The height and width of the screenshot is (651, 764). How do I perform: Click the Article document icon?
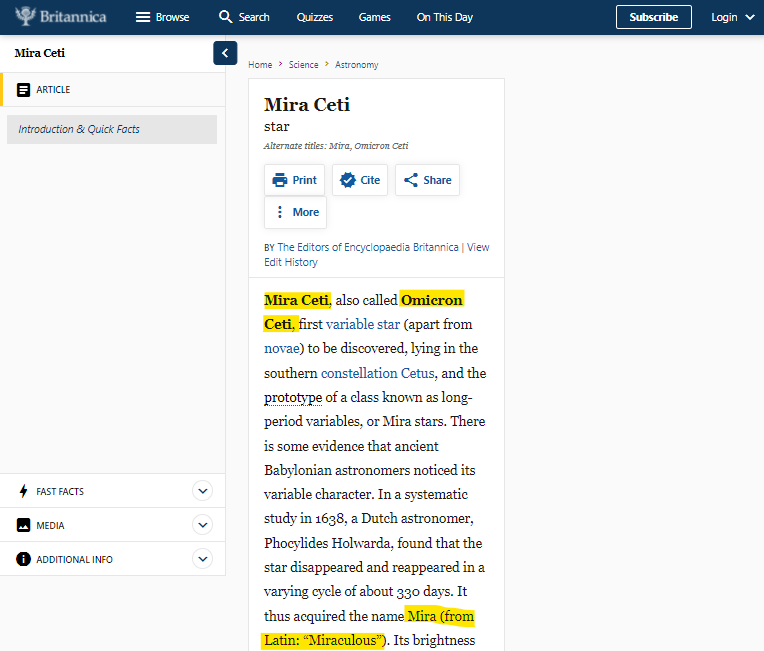(23, 90)
